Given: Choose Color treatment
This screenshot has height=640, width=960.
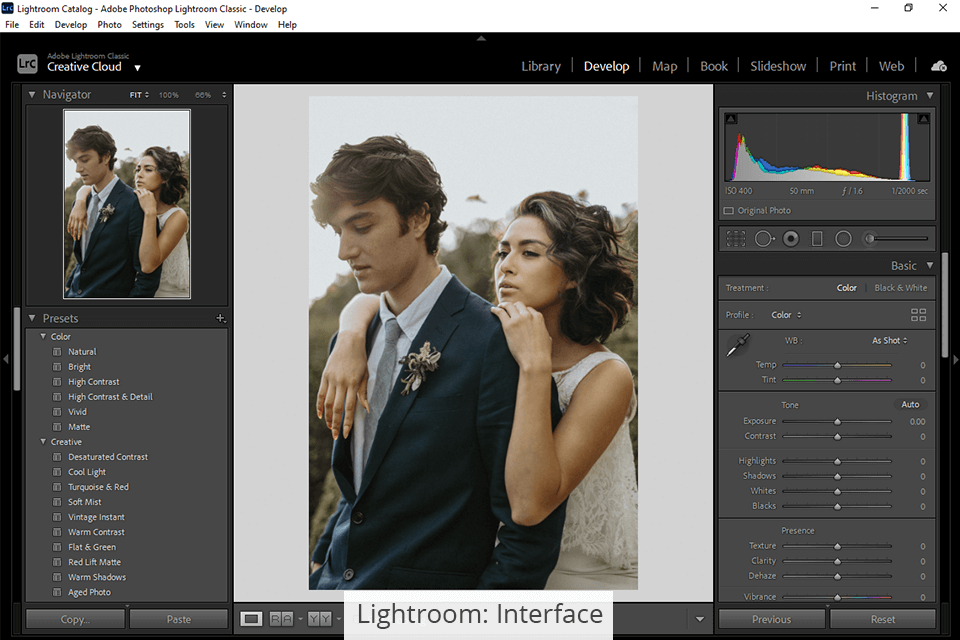Looking at the screenshot, I should point(847,288).
